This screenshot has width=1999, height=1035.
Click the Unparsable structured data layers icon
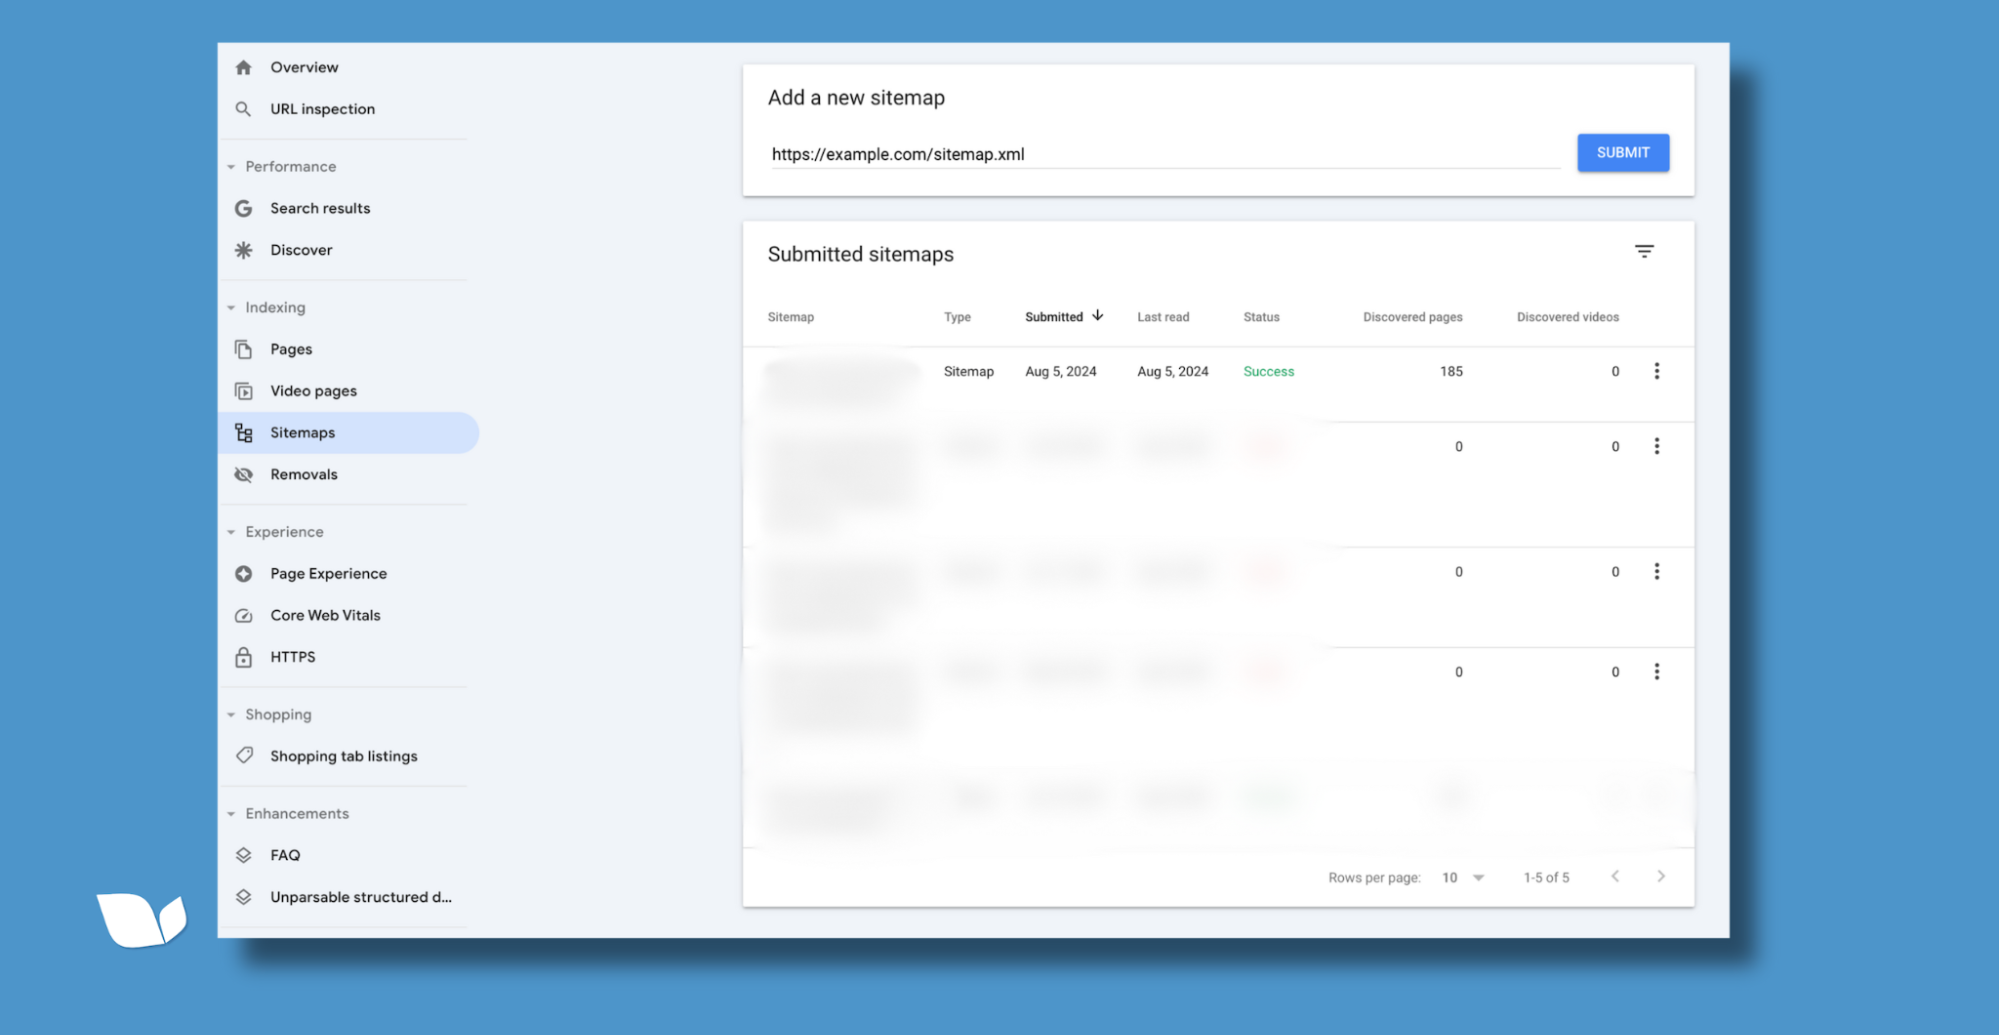click(243, 897)
